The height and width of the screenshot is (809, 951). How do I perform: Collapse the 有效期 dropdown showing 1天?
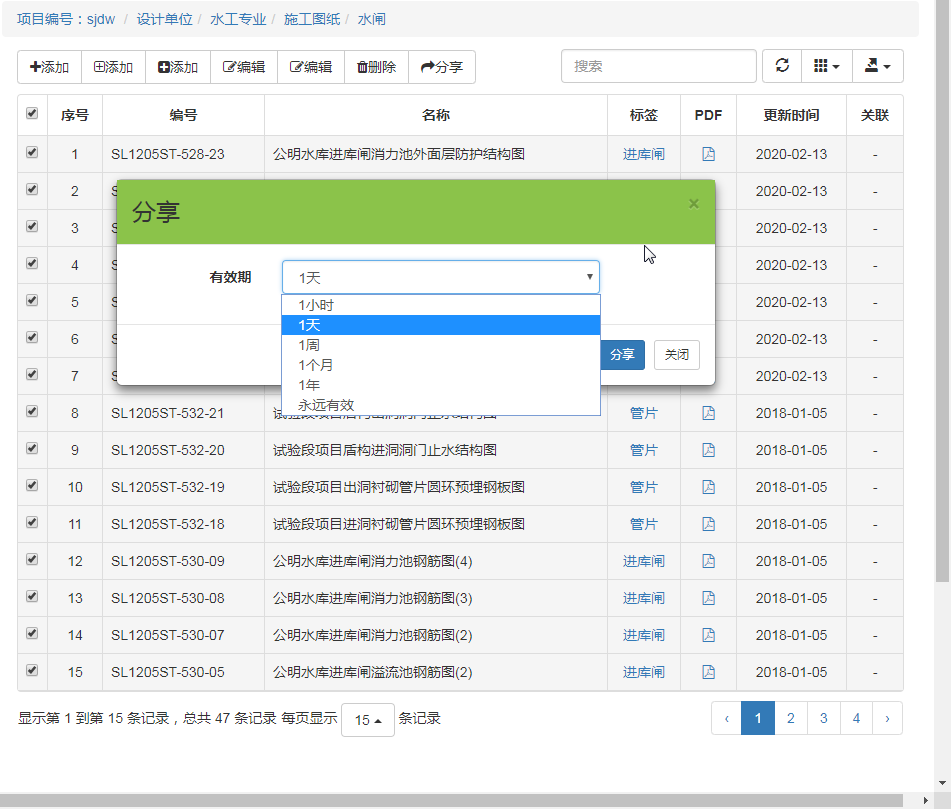[440, 277]
